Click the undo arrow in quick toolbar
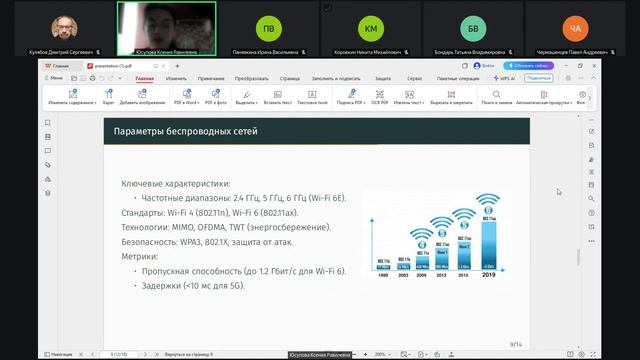The height and width of the screenshot is (360, 640). [x=102, y=78]
